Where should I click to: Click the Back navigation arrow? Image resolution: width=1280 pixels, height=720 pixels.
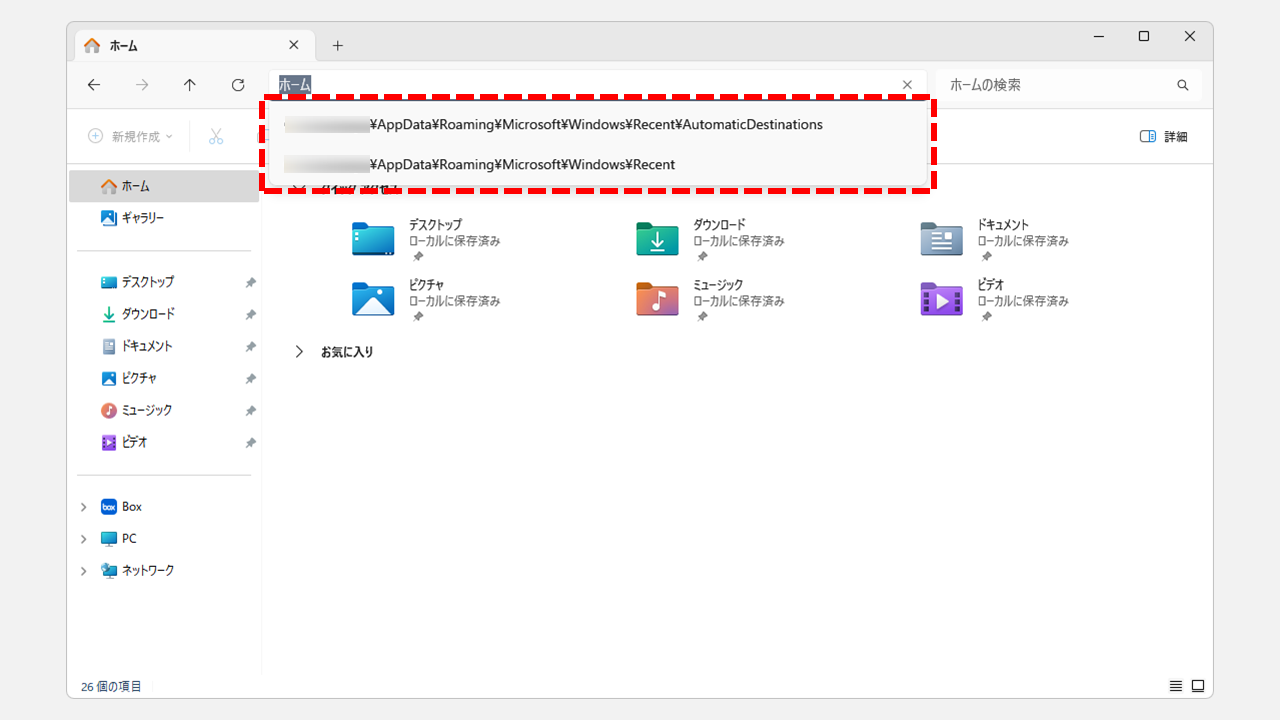(x=94, y=85)
